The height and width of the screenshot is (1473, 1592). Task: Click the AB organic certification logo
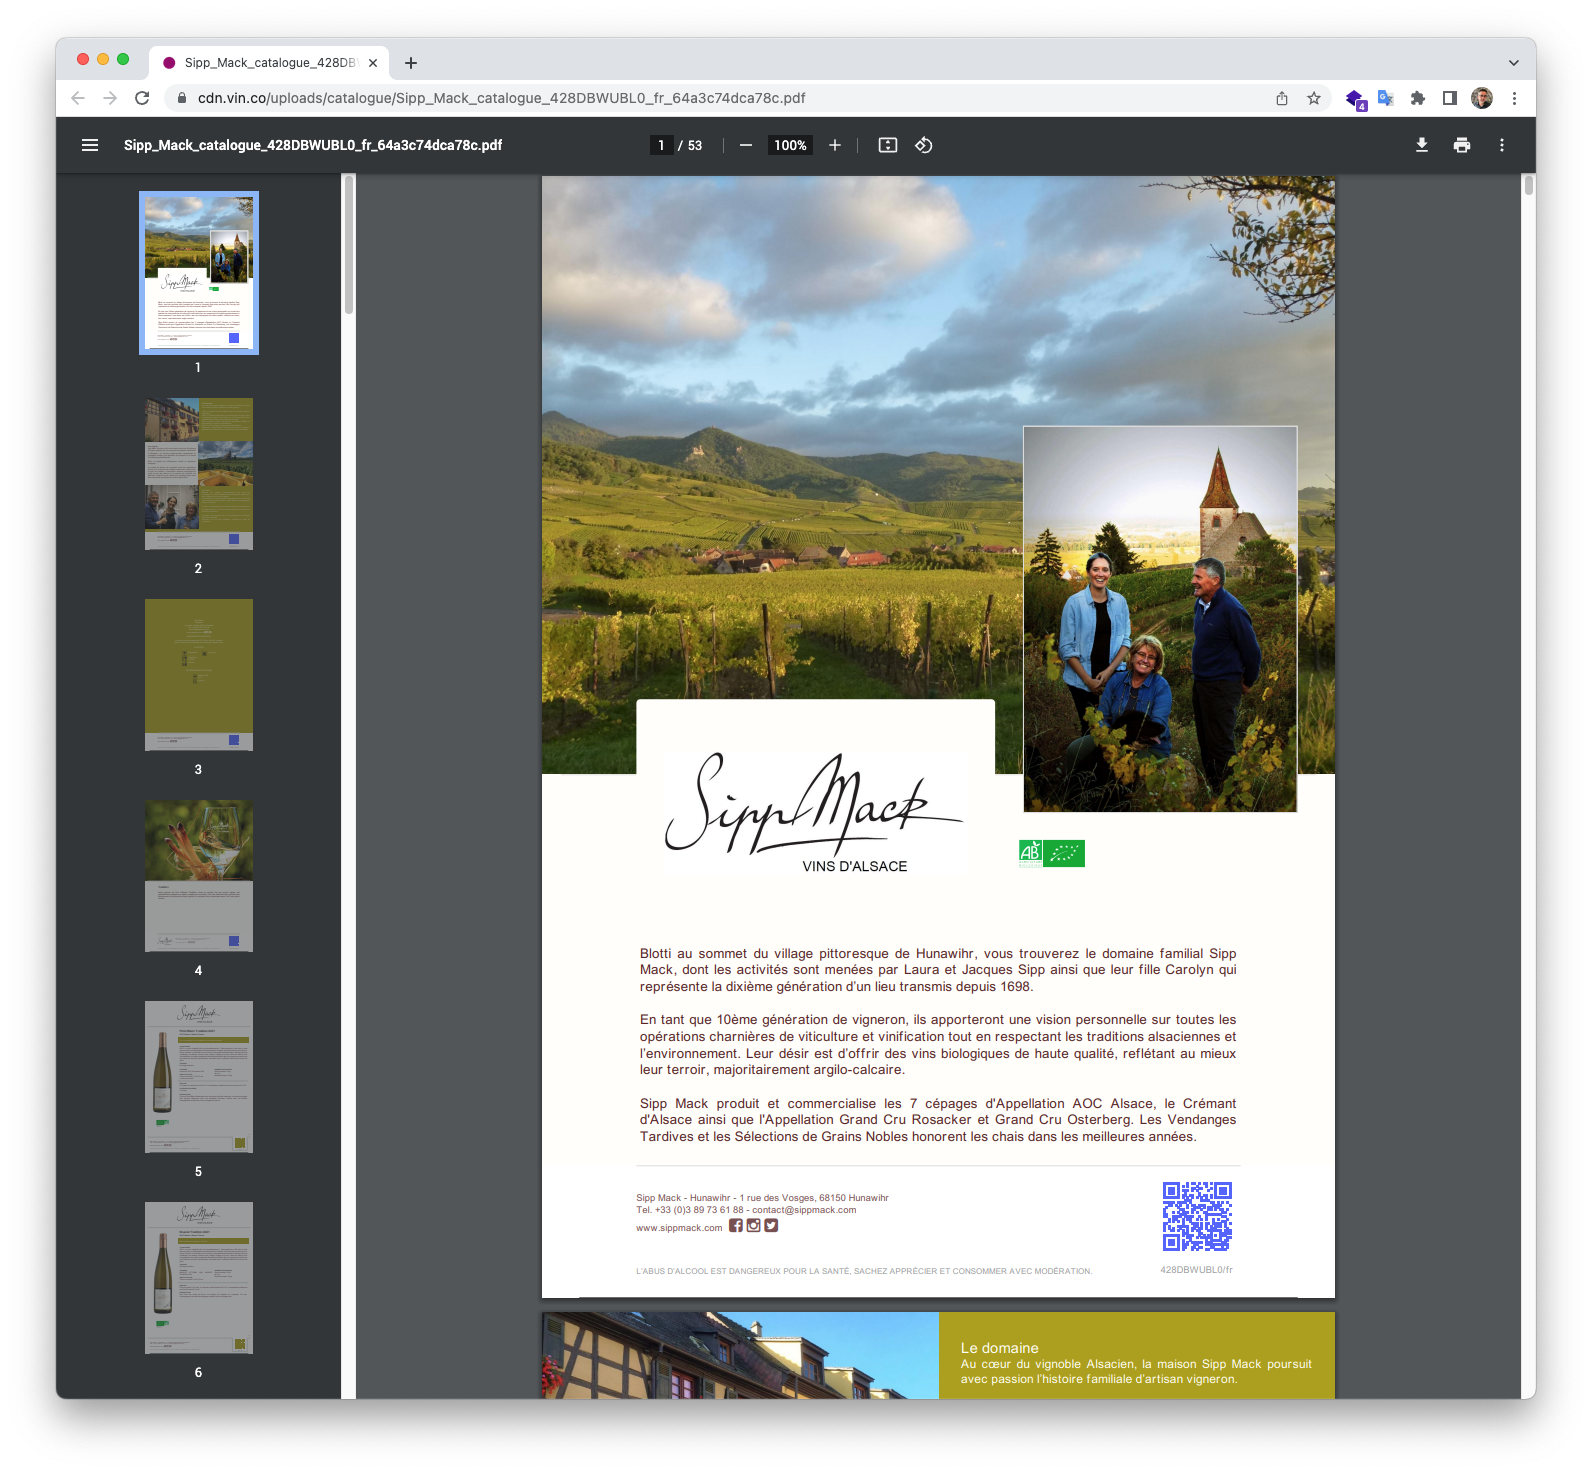tap(1030, 853)
